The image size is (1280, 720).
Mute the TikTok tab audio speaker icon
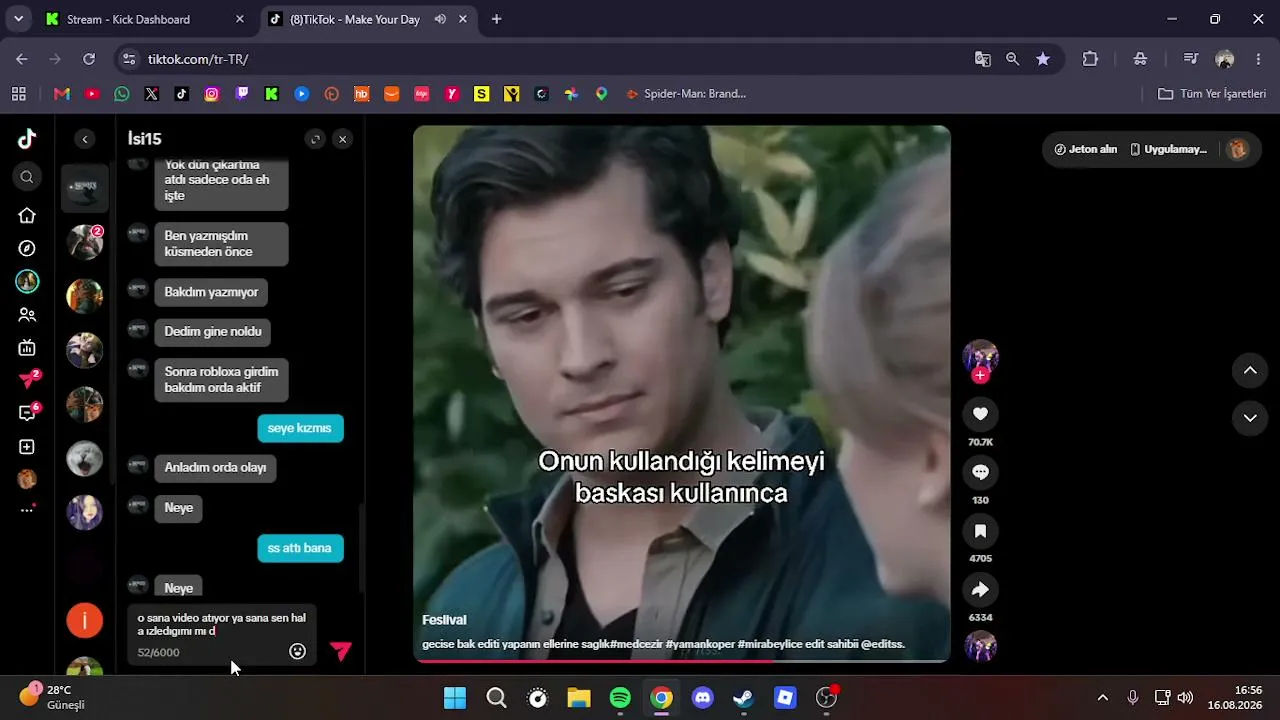coord(440,19)
